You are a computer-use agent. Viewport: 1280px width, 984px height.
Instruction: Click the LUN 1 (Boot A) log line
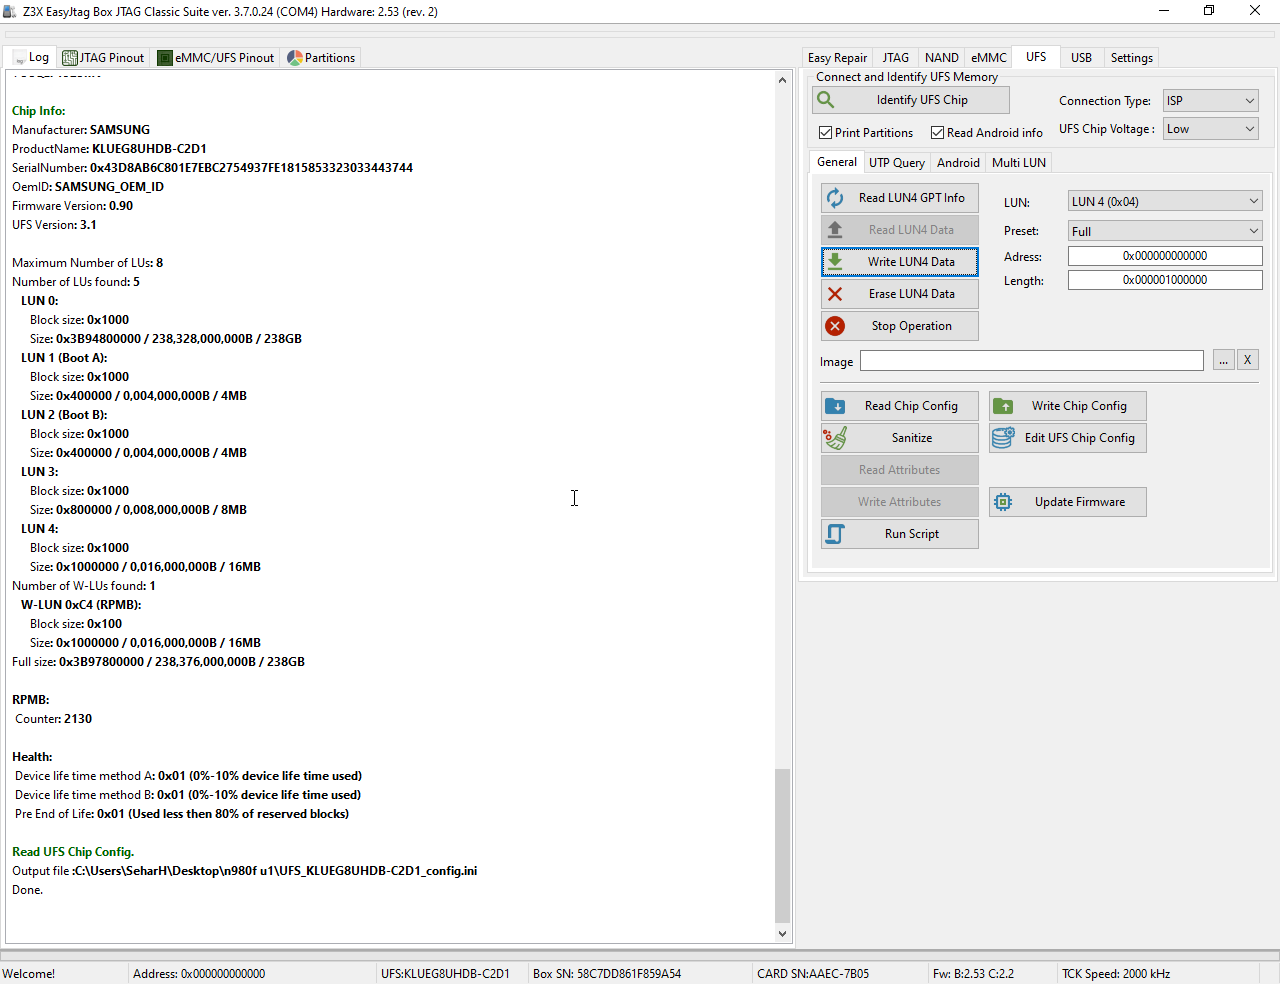pos(64,358)
